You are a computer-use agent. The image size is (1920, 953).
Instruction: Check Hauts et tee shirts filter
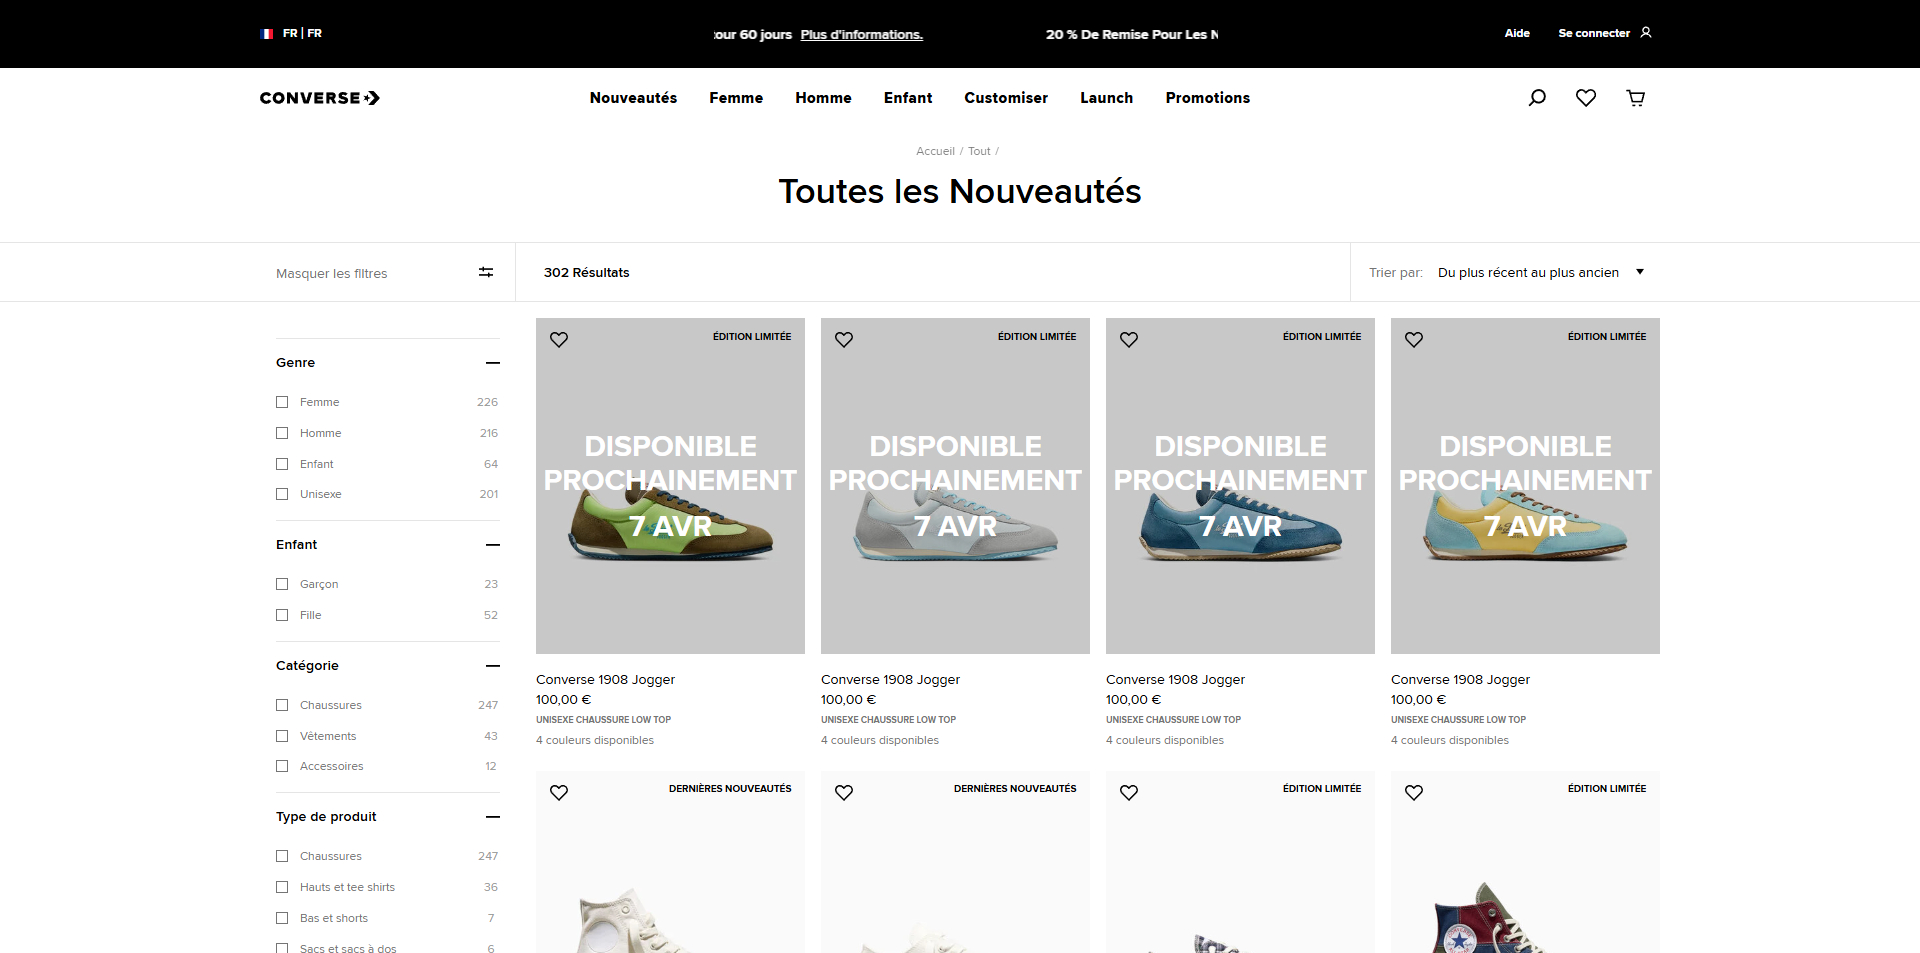pos(282,887)
